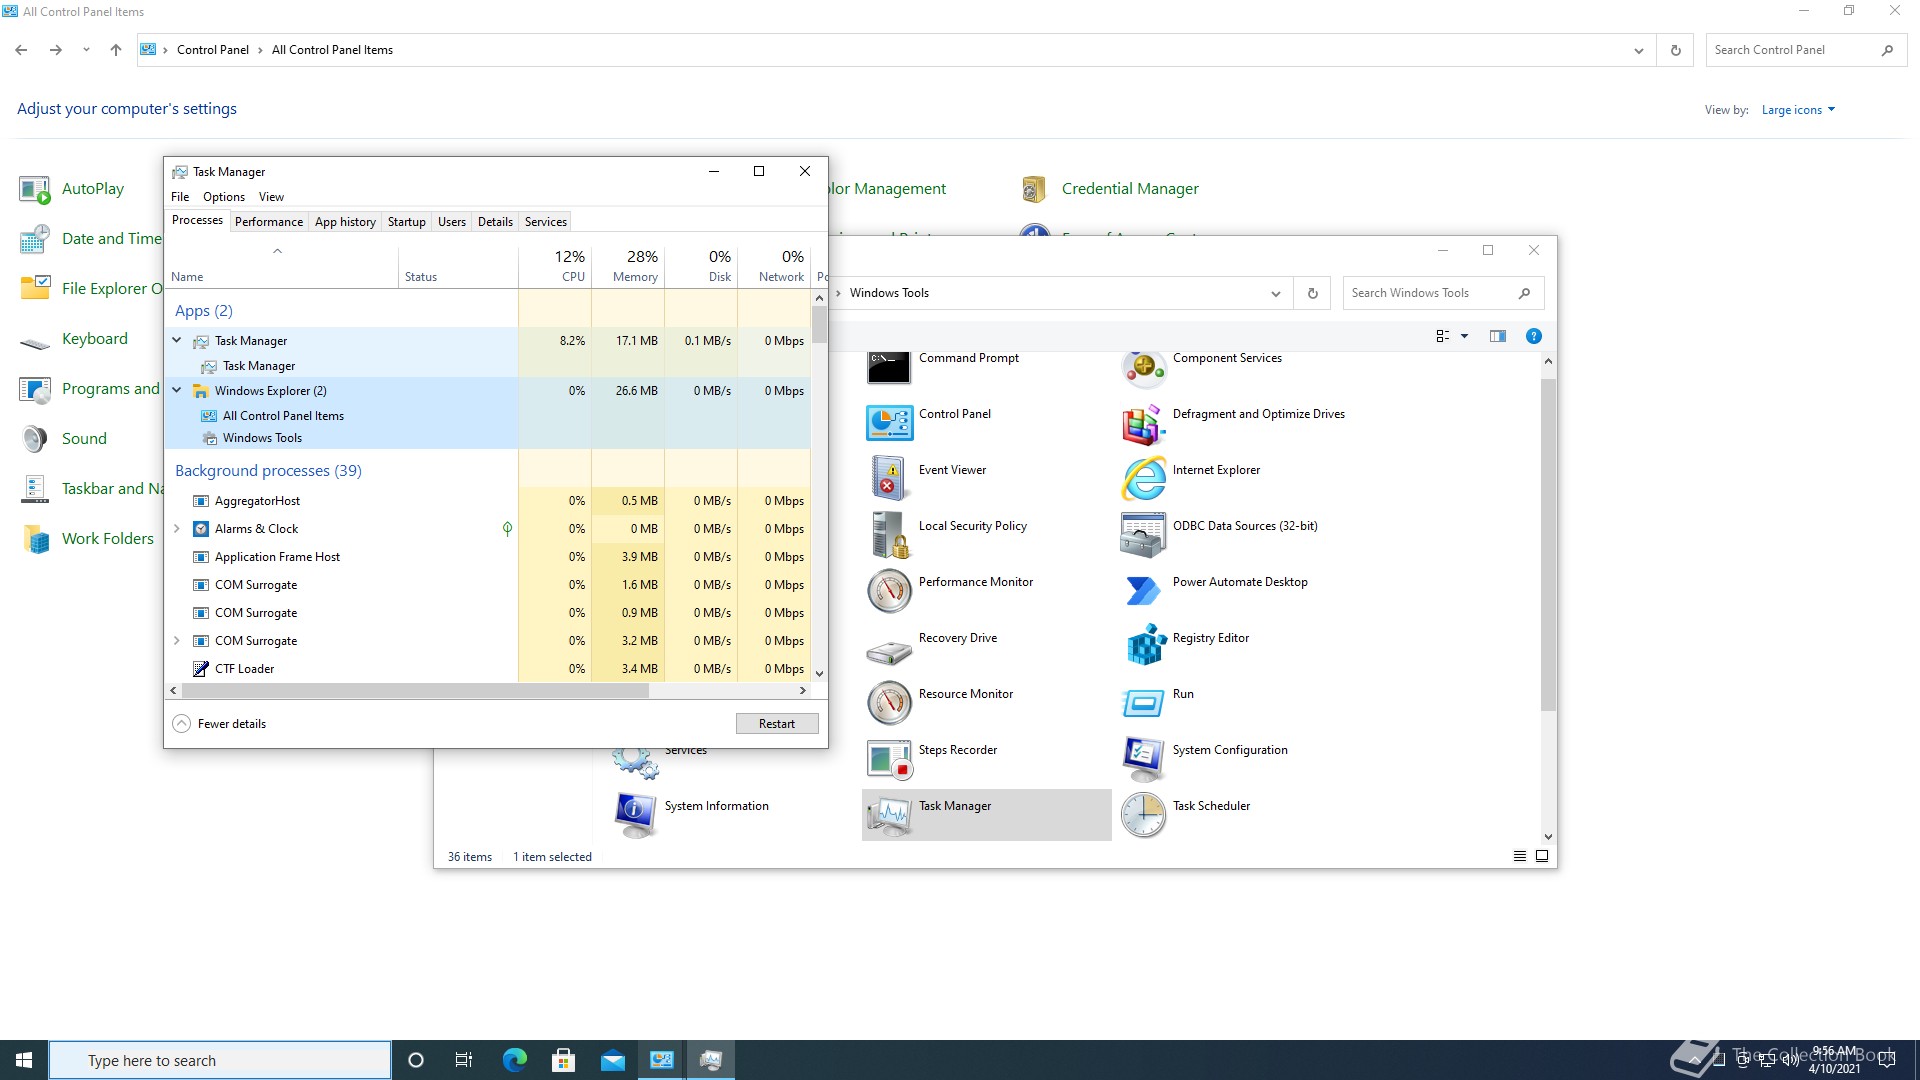The width and height of the screenshot is (1920, 1080).
Task: Click the horizontal scrollbar in Task Manager
Action: pos(415,691)
